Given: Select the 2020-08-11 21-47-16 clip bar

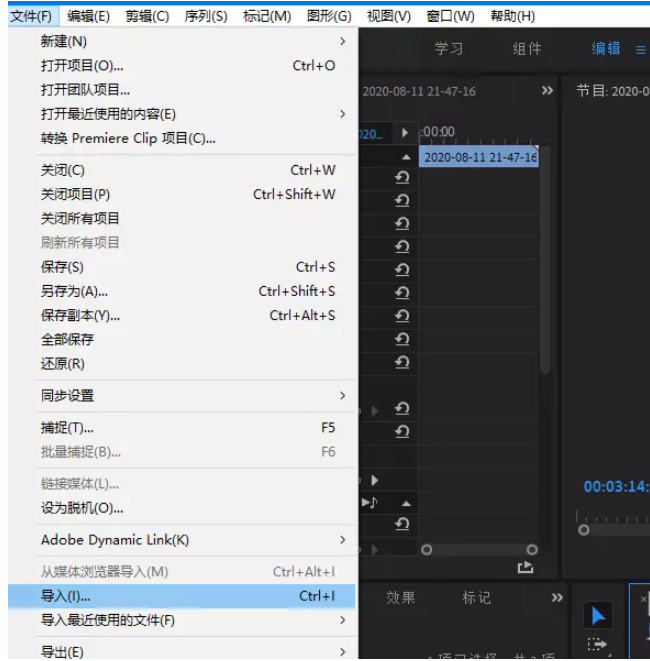Looking at the screenshot, I should pyautogui.click(x=479, y=158).
